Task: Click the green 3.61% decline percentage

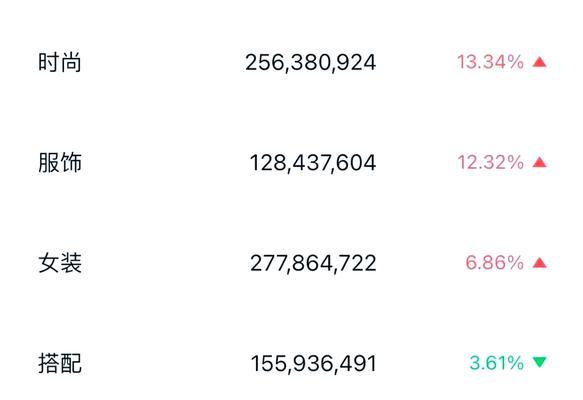Action: coord(497,363)
